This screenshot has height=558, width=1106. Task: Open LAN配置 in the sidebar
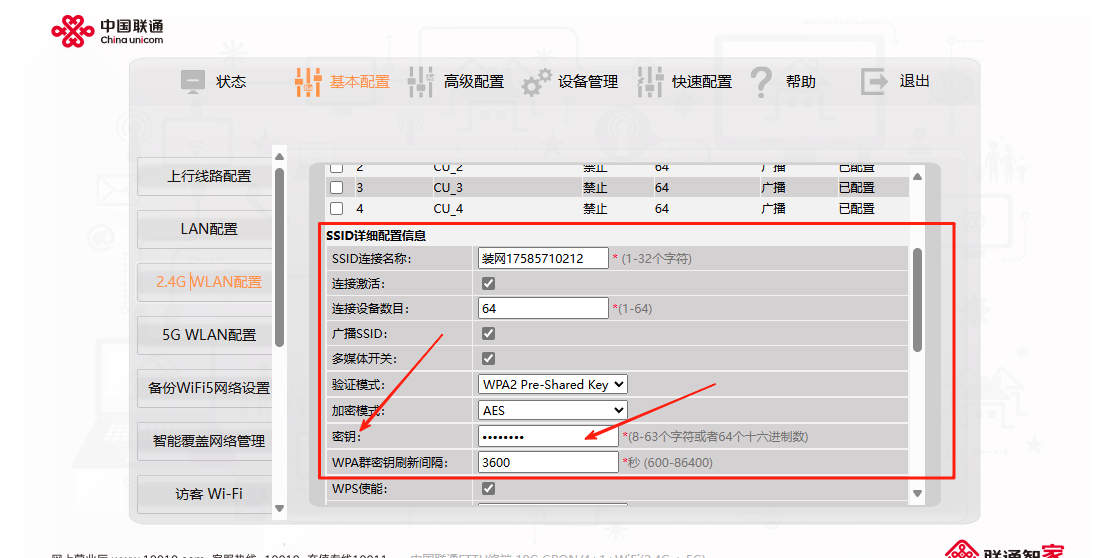205,229
